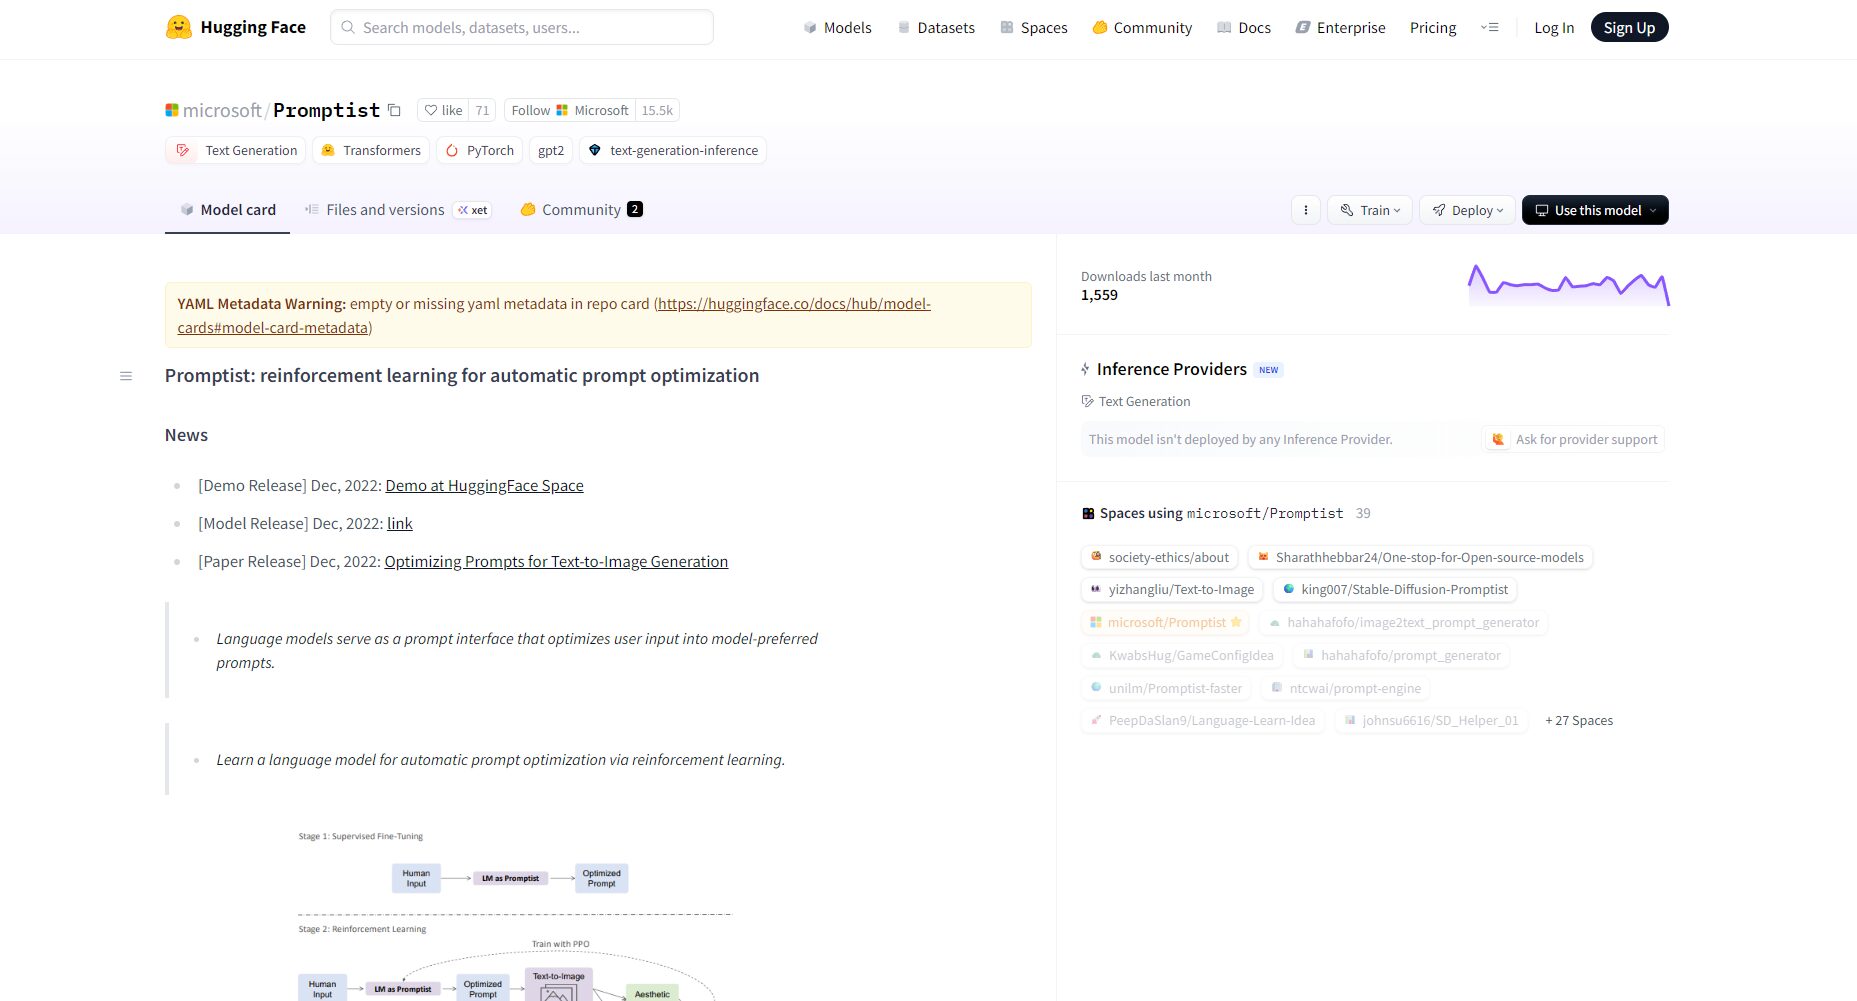Open Optimizing Prompts for Text-to-Image Generation paper
Viewport: 1857px width, 1001px height.
(x=556, y=561)
